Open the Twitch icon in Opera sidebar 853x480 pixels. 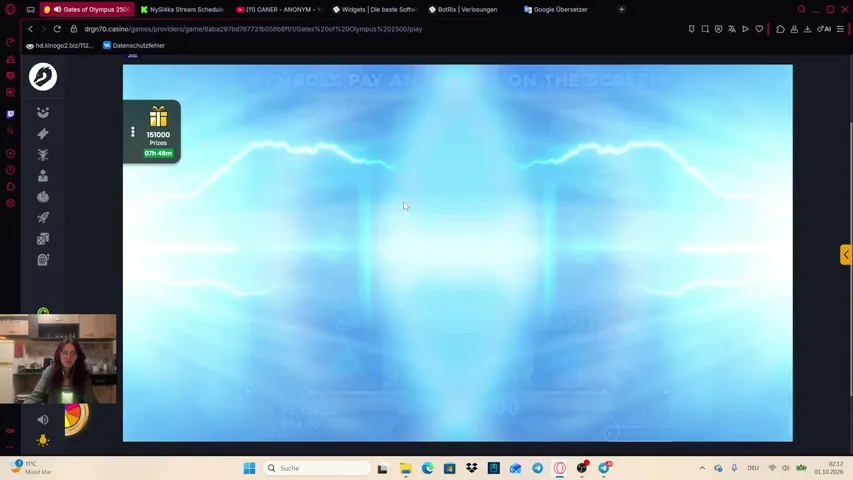point(10,114)
